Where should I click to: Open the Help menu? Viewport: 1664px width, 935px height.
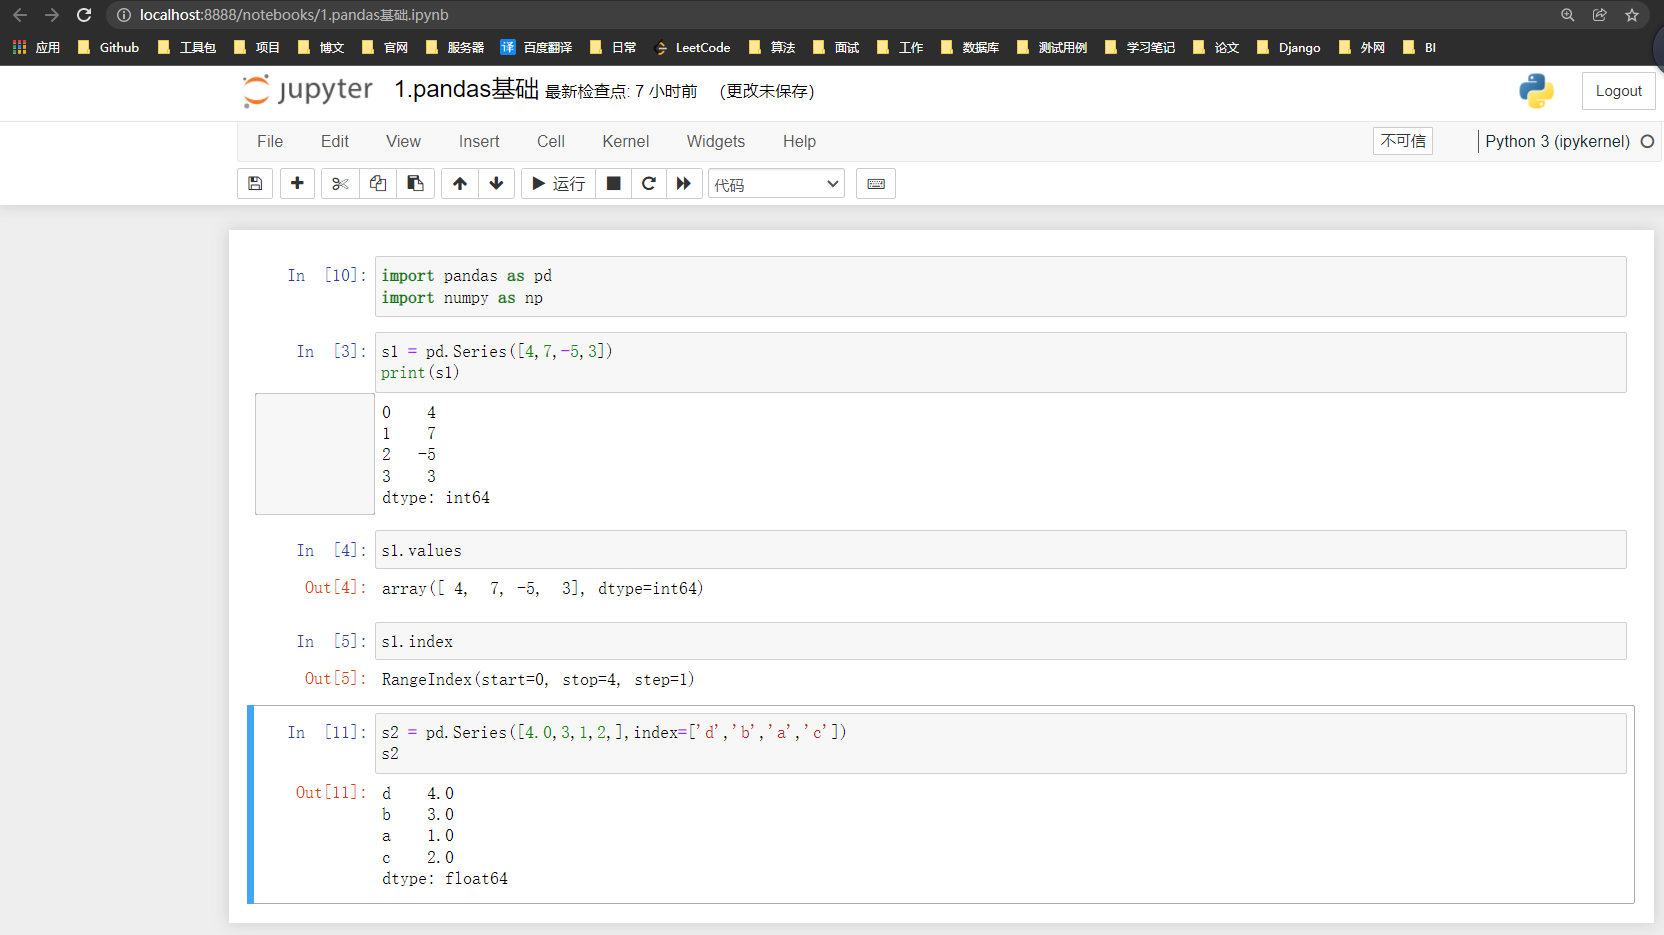click(x=800, y=142)
